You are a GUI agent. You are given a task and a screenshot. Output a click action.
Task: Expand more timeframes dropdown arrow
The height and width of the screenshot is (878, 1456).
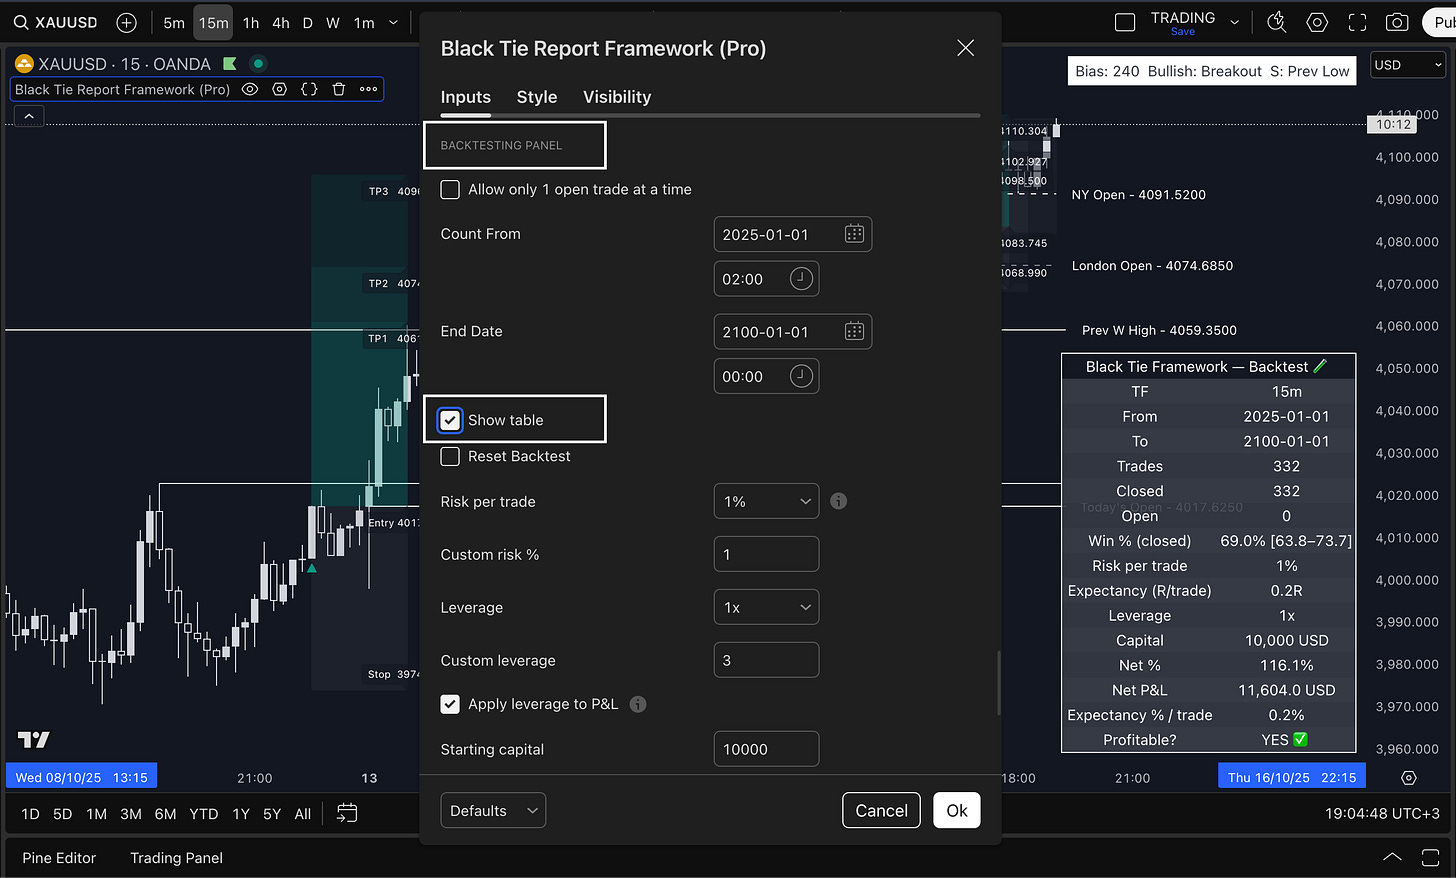pyautogui.click(x=393, y=22)
